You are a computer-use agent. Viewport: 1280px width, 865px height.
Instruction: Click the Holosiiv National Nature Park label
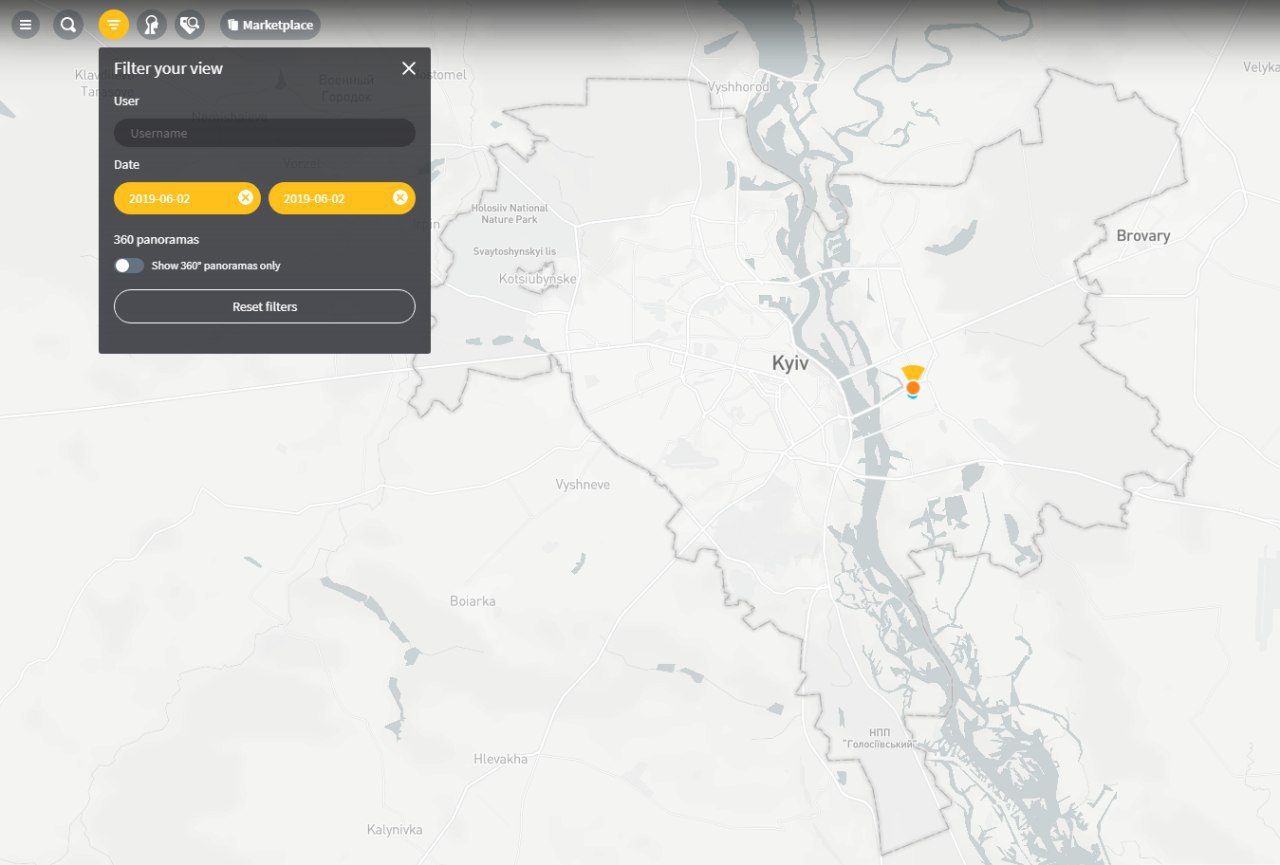point(510,213)
